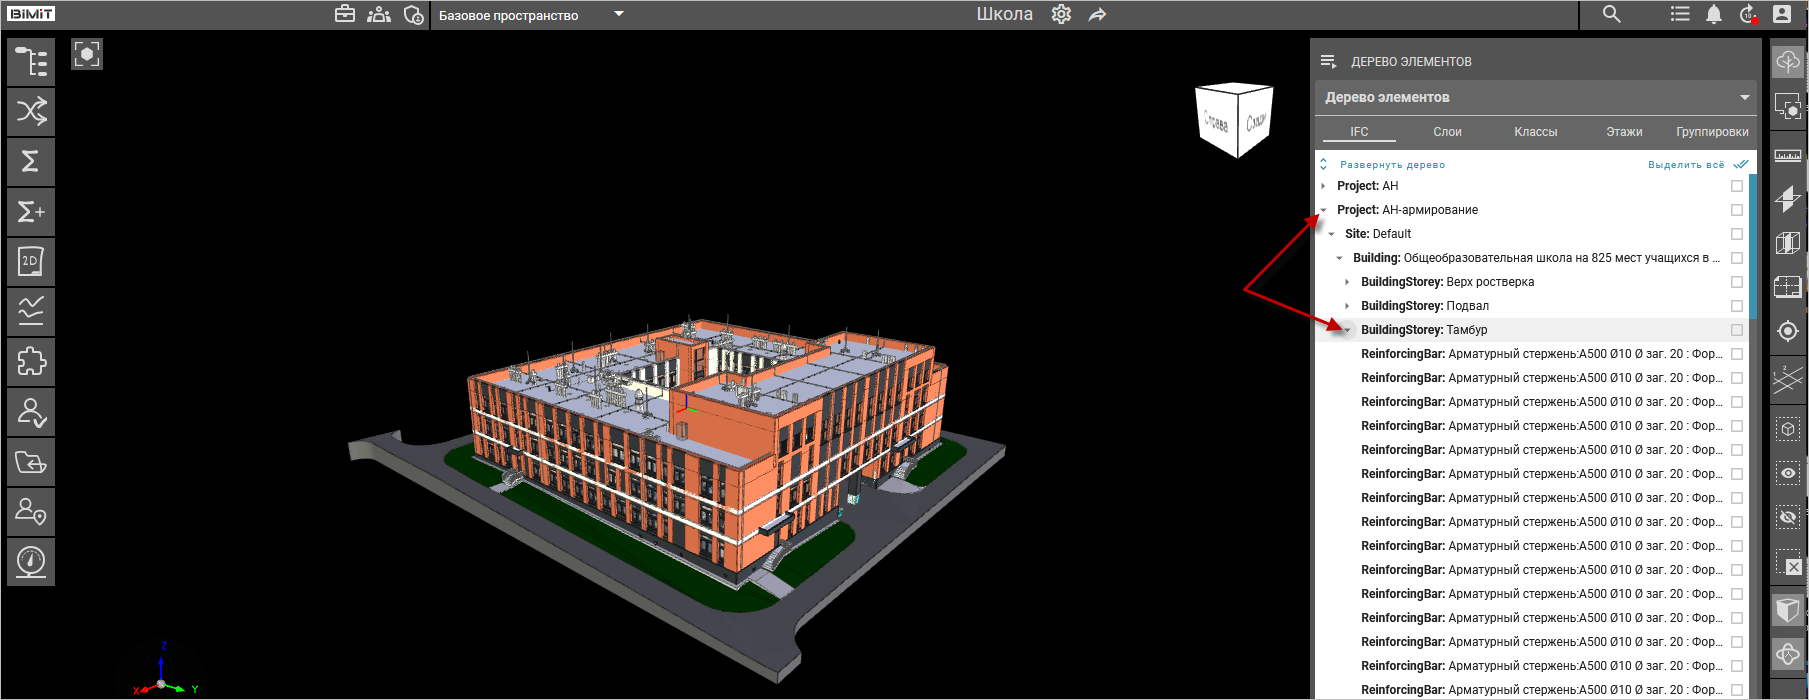Image resolution: width=1809 pixels, height=700 pixels.
Task: Click the notifications bell icon
Action: point(1714,14)
